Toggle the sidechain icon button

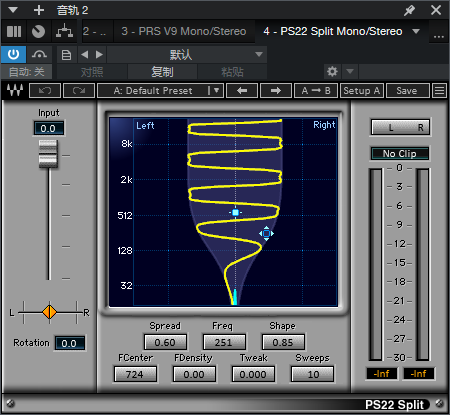(x=39, y=54)
